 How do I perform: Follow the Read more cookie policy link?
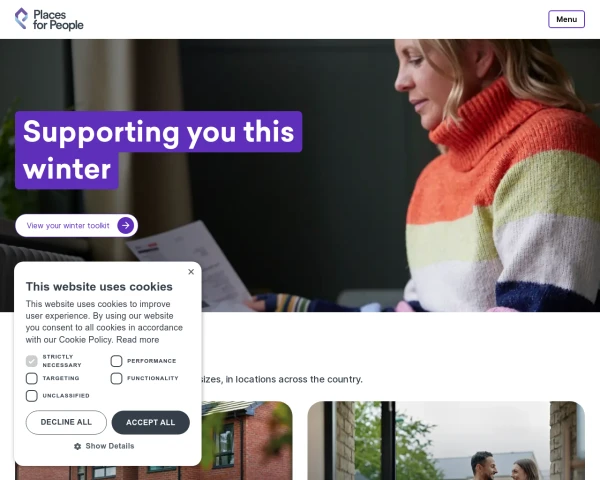point(138,340)
